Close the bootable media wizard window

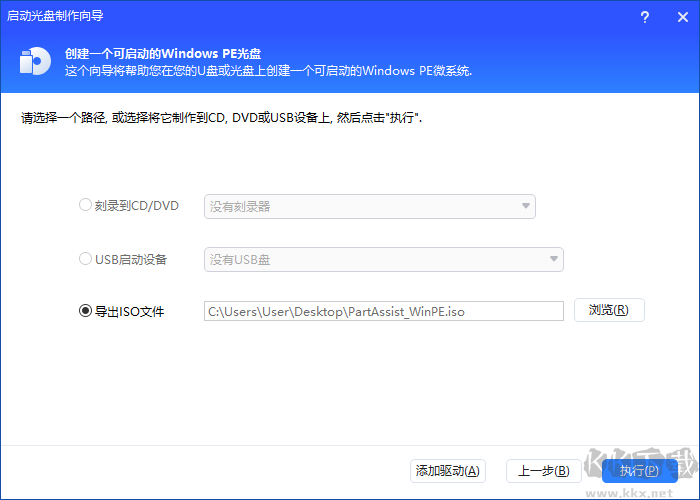683,17
